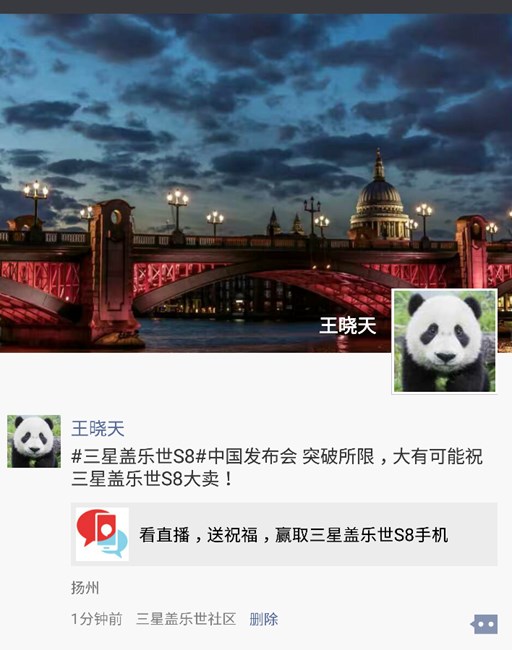Open the blue 王晓天 poster name
The image size is (512, 650).
pos(98,429)
